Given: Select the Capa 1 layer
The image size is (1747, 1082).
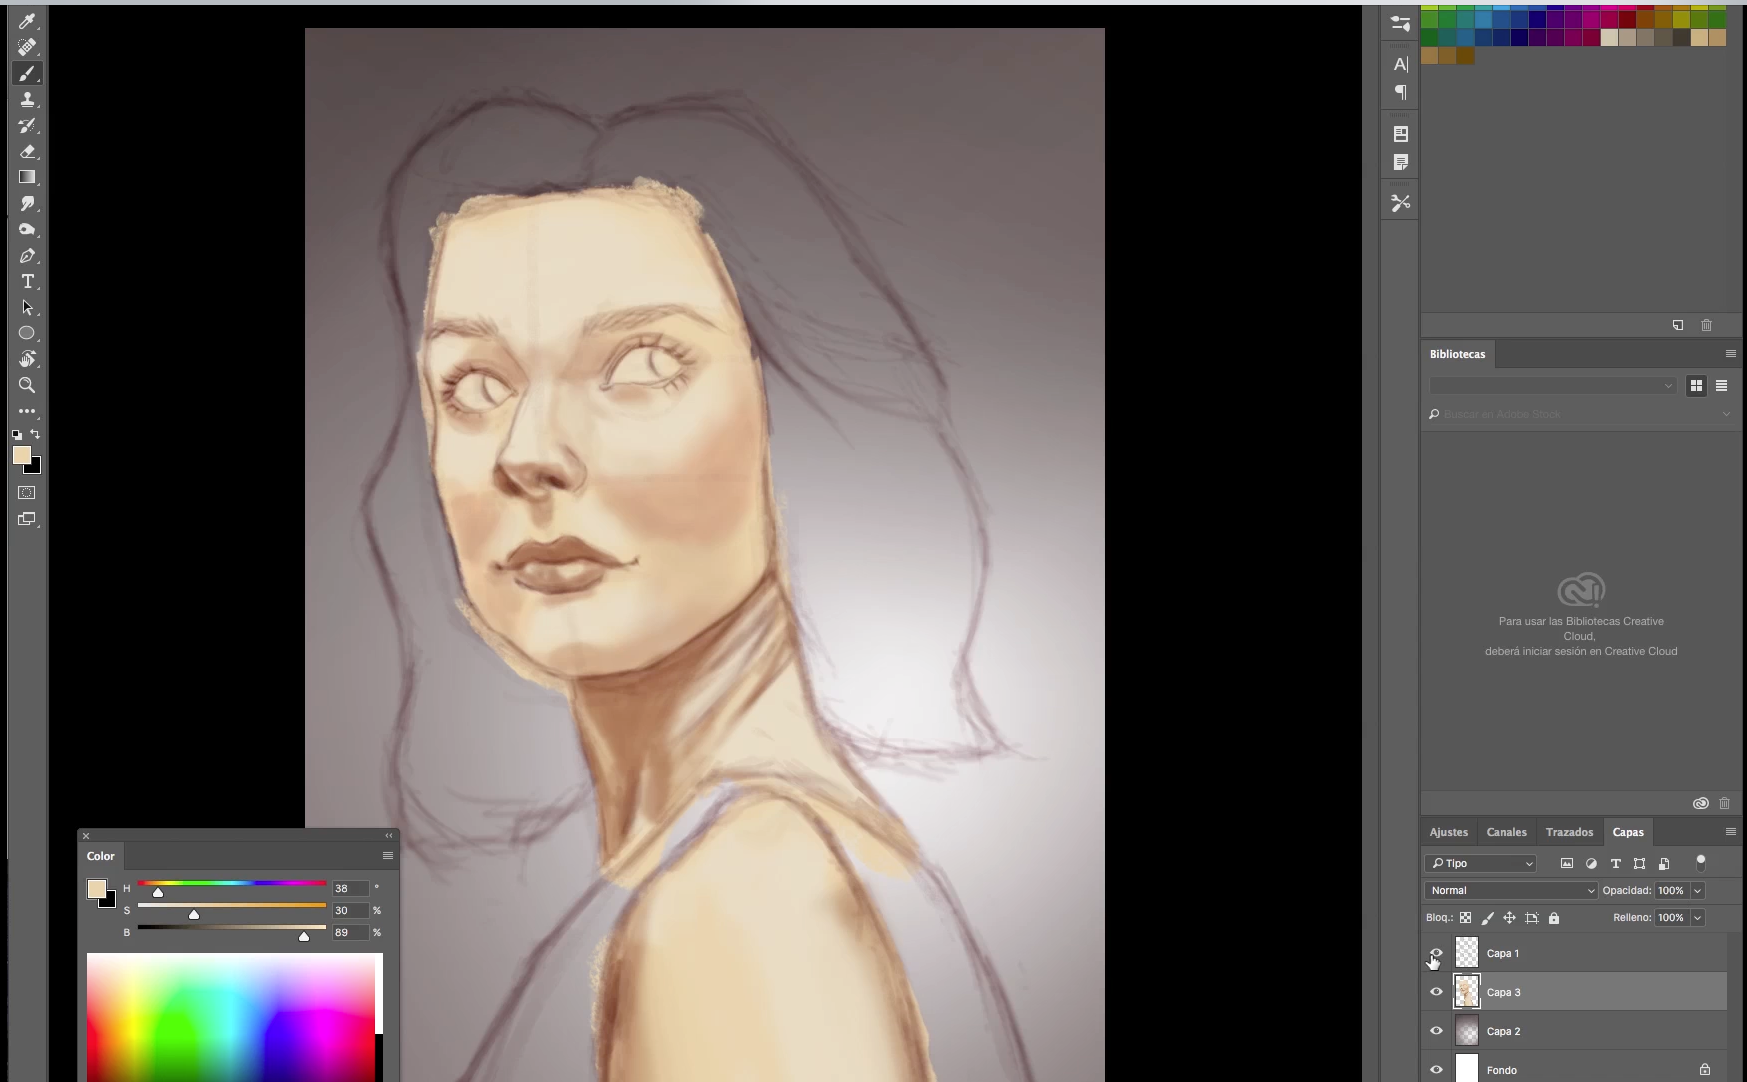Looking at the screenshot, I should pos(1575,953).
